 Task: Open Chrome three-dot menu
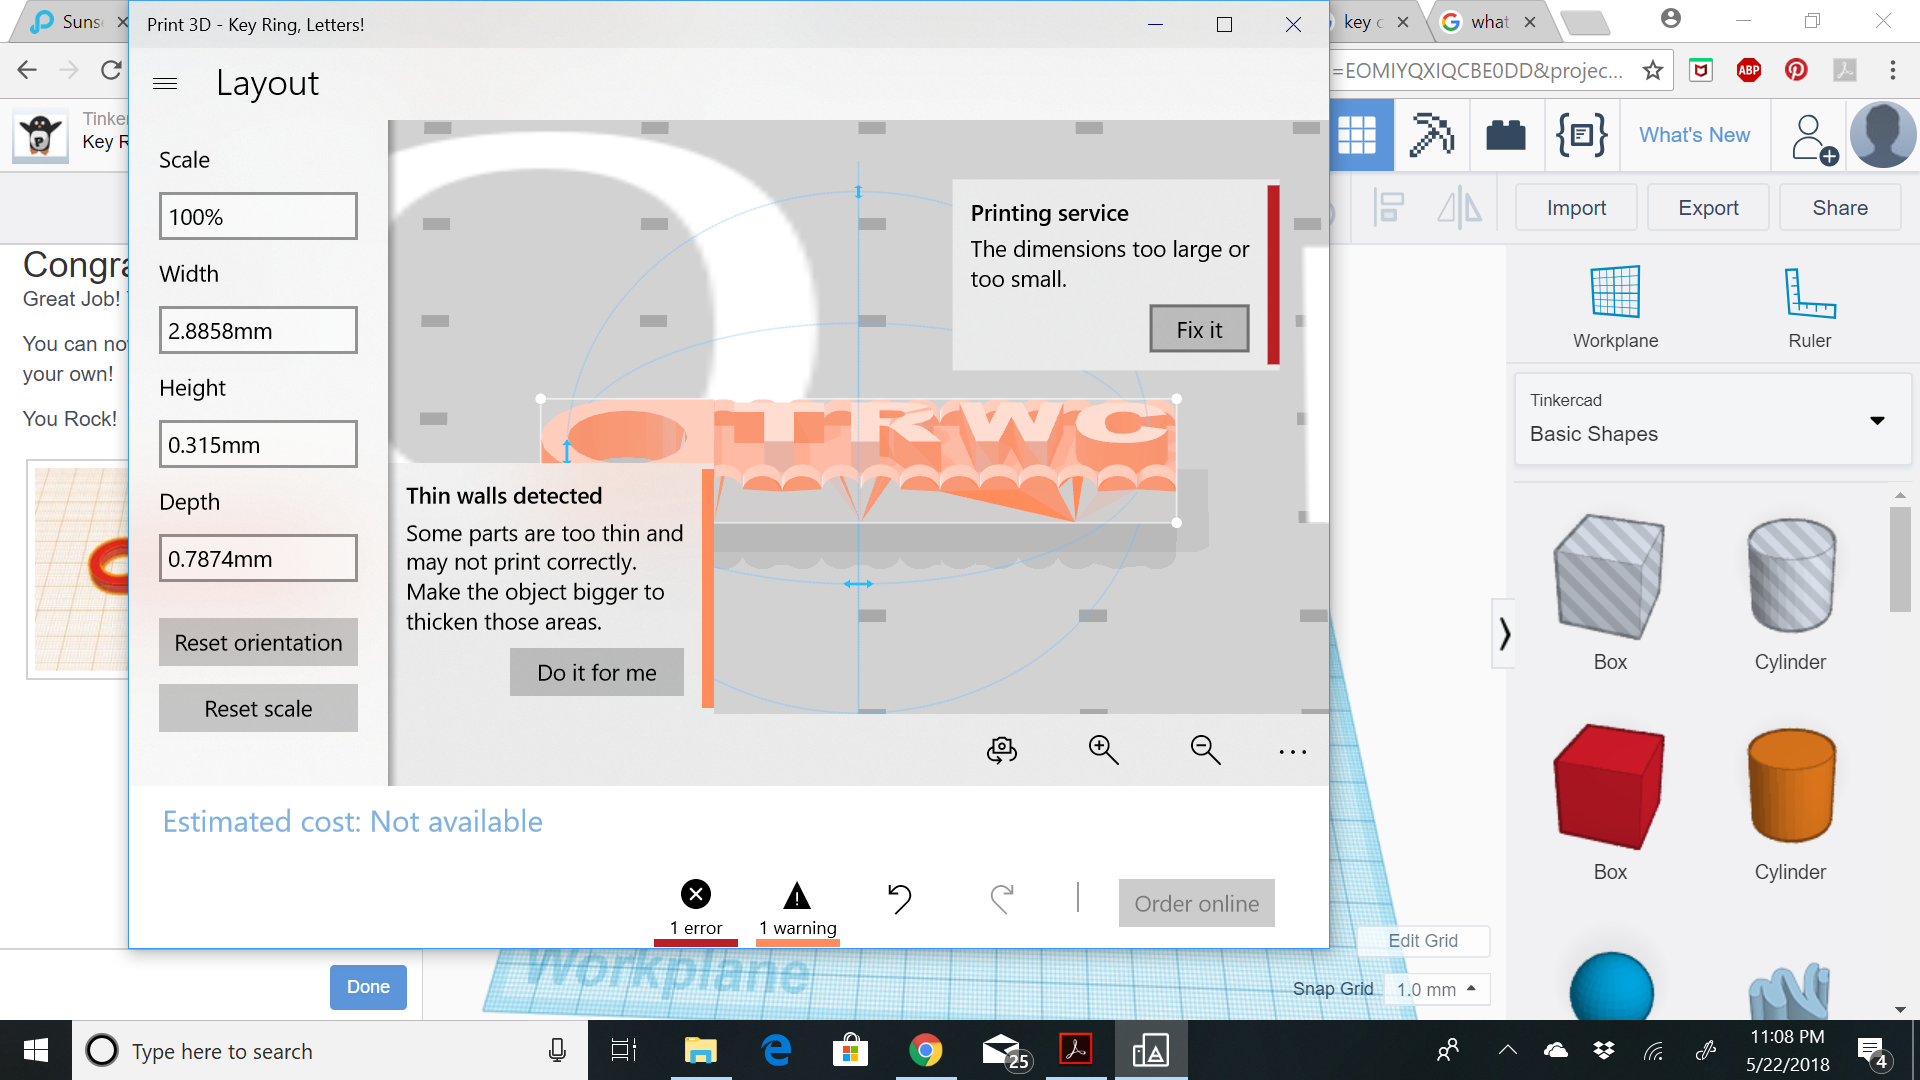[x=1892, y=70]
